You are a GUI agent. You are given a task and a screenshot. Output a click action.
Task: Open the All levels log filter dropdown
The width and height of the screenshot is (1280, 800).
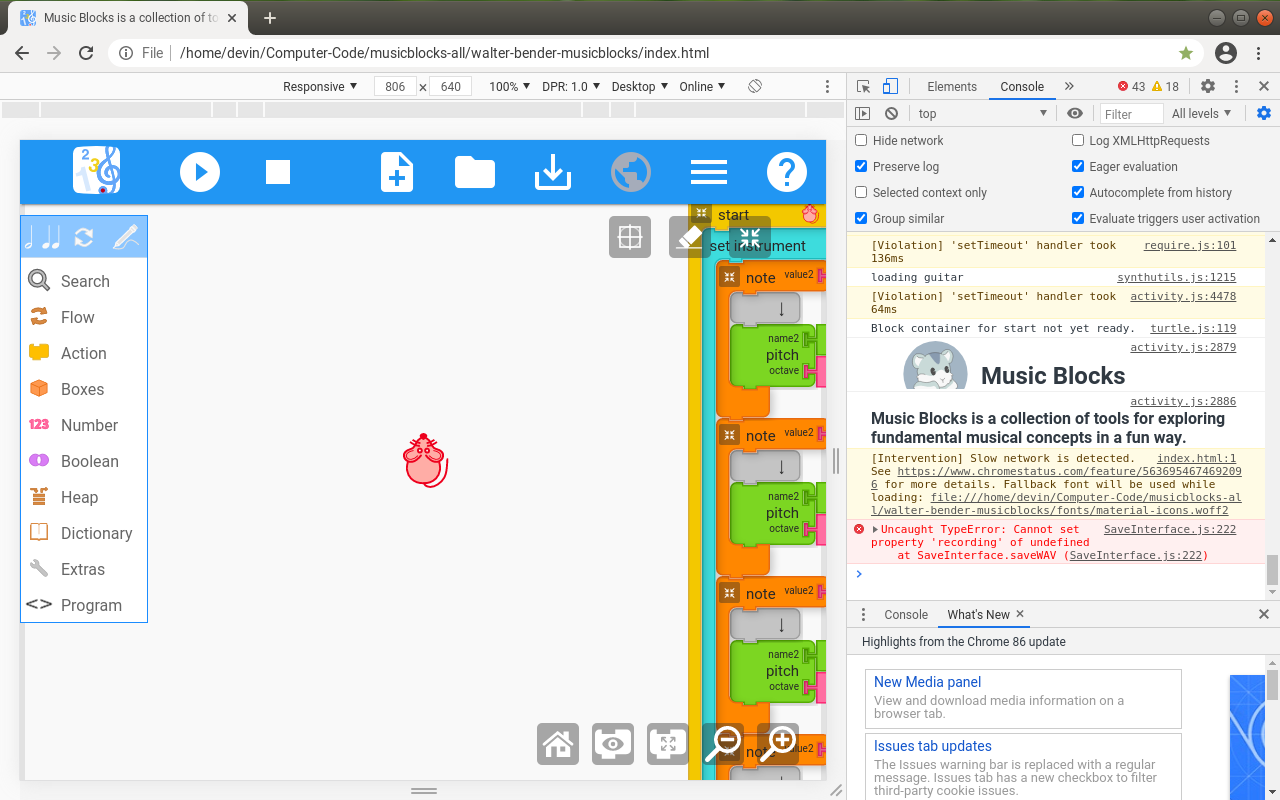pos(1202,113)
